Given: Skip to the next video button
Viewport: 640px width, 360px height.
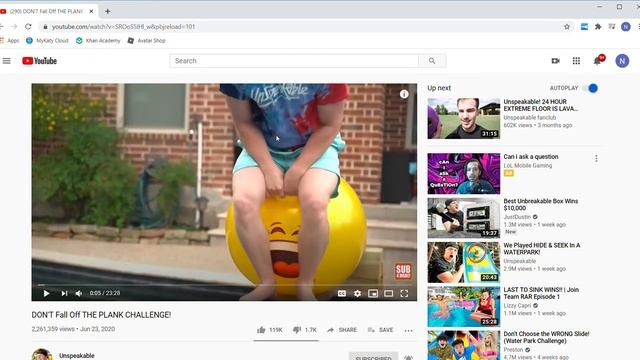Looking at the screenshot, I should click(x=64, y=293).
